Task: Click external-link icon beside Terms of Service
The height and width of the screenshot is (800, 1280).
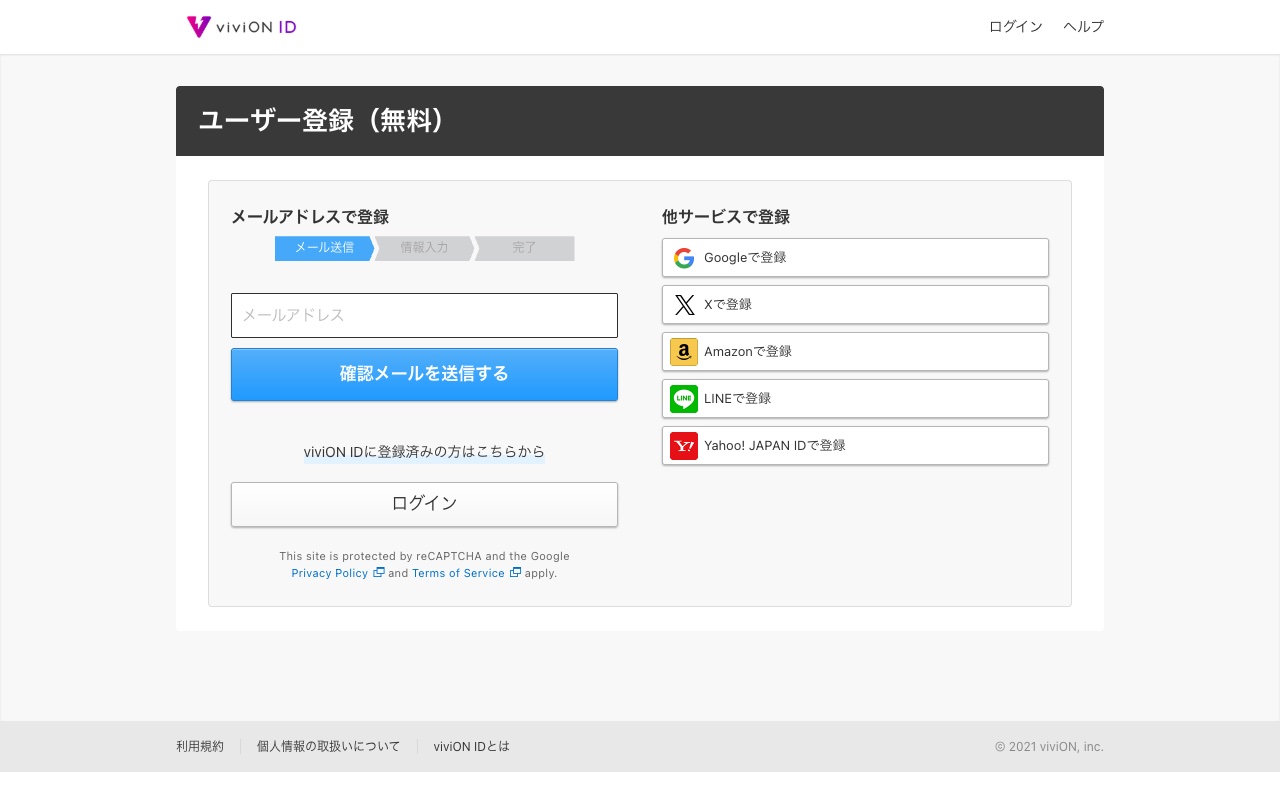Action: pos(515,573)
